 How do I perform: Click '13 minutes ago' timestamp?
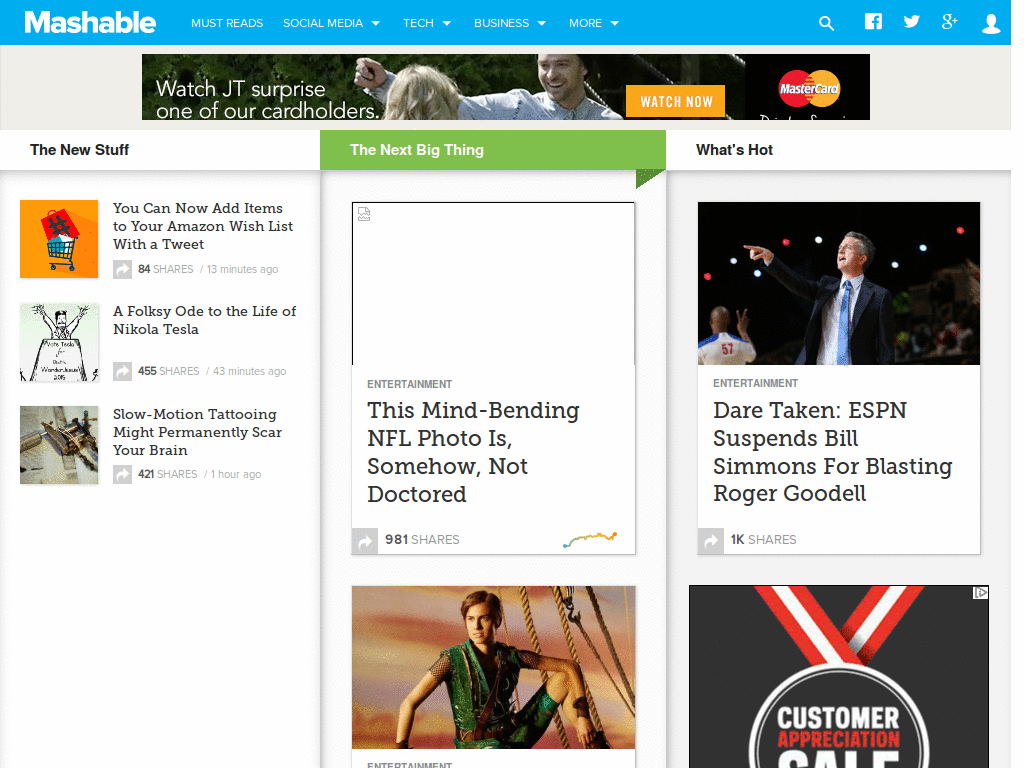(242, 269)
